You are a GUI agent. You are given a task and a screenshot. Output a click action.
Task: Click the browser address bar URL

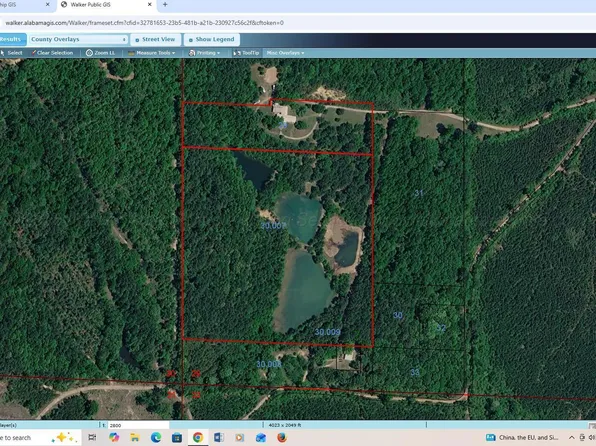144,23
